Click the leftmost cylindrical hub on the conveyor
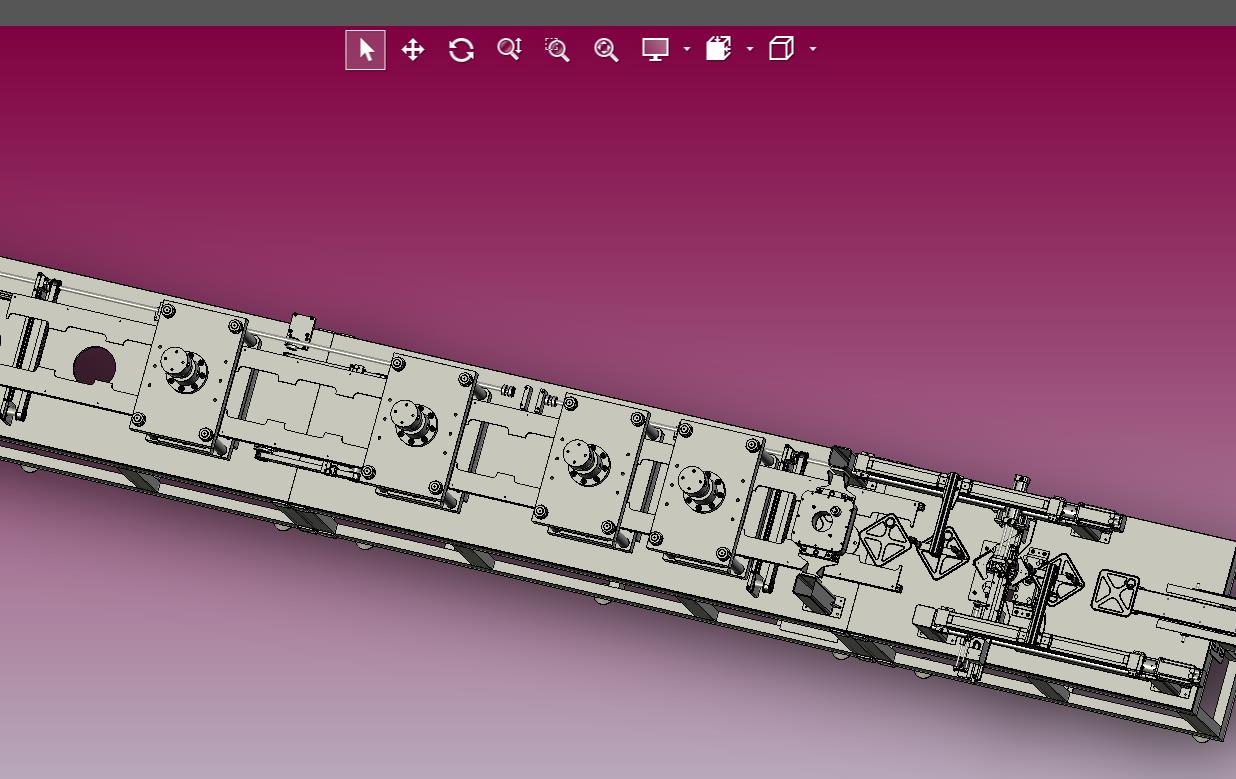 [x=184, y=371]
